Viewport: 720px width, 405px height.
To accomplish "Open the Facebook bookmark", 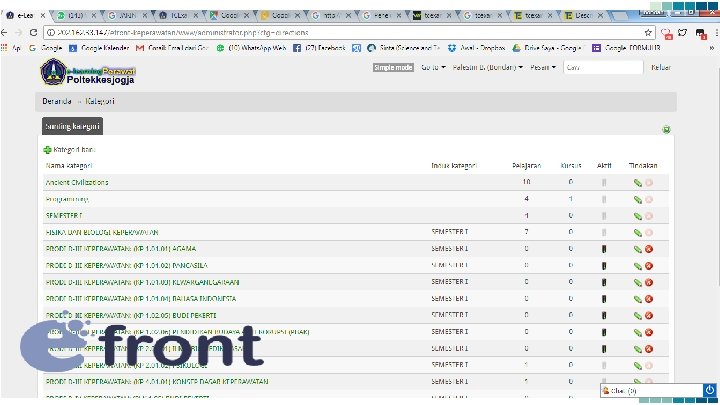I will click(x=319, y=48).
